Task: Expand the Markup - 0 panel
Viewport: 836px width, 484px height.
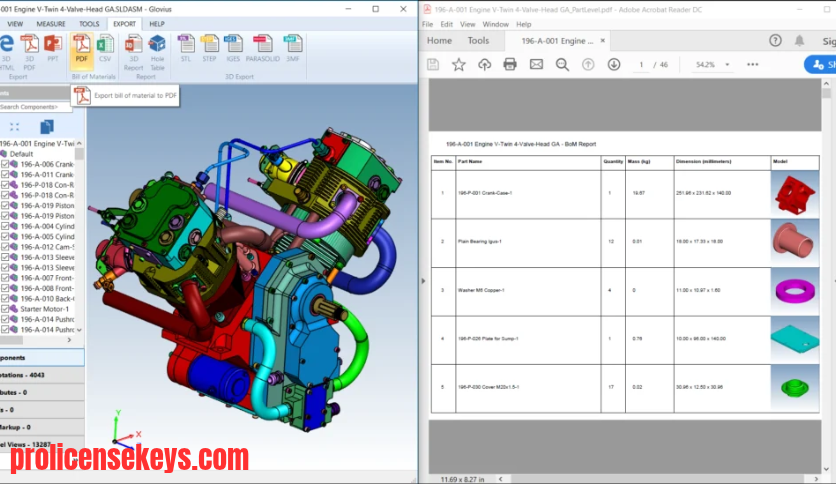Action: pyautogui.click(x=42, y=427)
